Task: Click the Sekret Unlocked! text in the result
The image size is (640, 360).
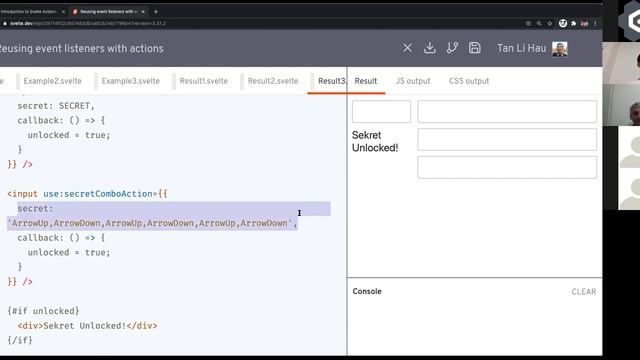Action: pos(375,141)
